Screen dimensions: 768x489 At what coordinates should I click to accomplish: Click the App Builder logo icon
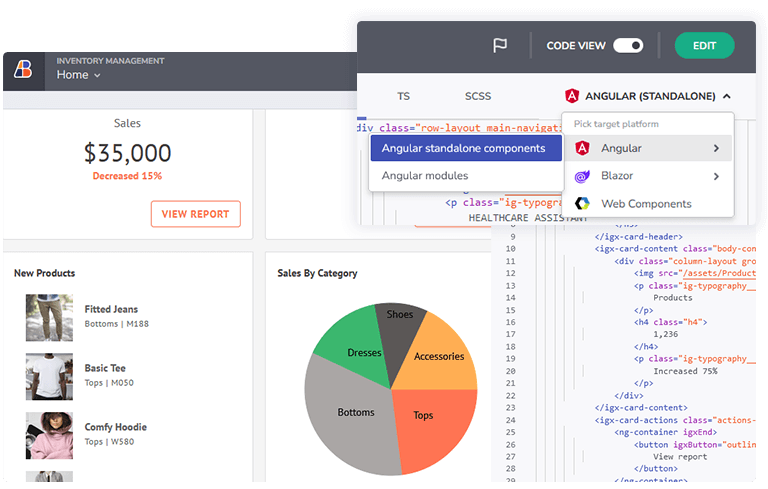23,69
